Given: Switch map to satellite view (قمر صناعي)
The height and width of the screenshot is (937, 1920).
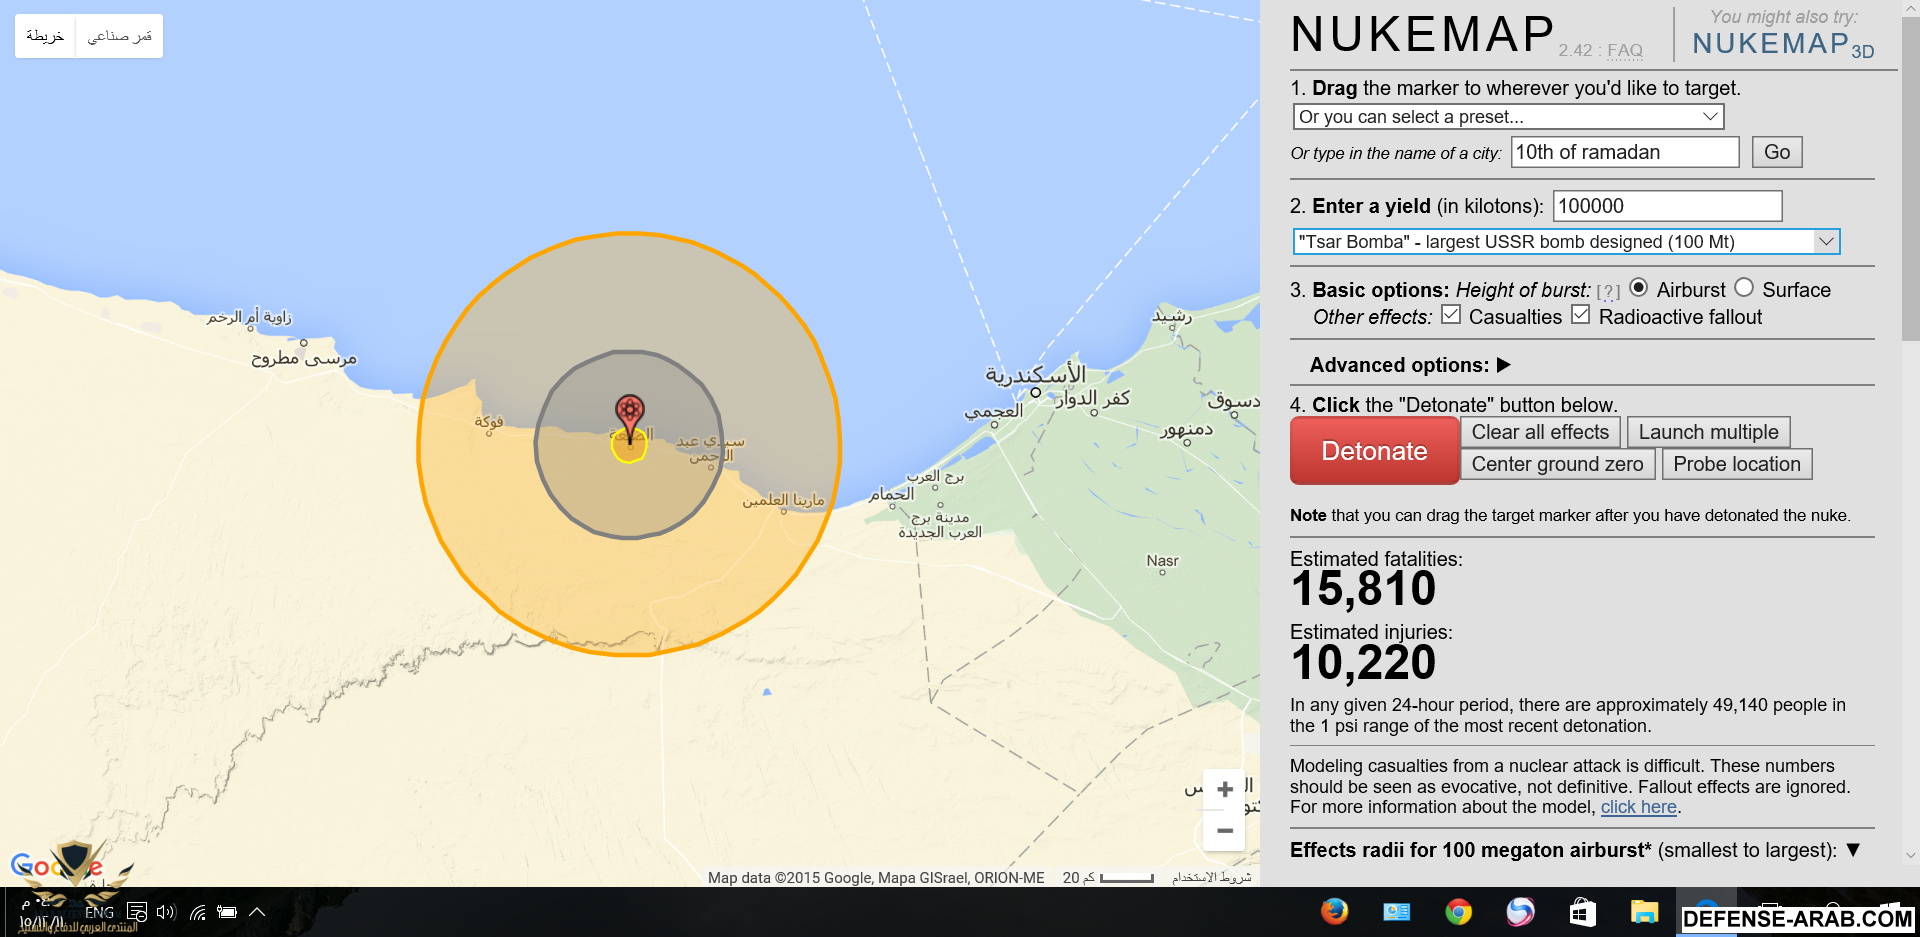Looking at the screenshot, I should click(119, 36).
